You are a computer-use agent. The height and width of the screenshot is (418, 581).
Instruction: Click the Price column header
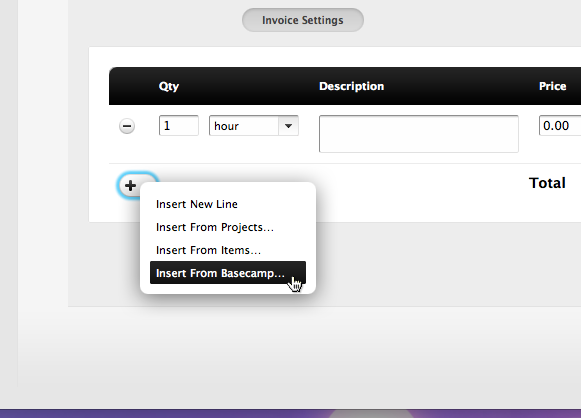pos(552,86)
